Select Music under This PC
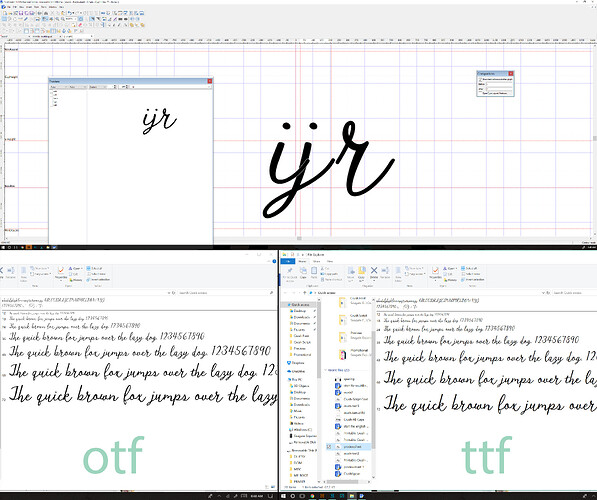 pos(296,411)
